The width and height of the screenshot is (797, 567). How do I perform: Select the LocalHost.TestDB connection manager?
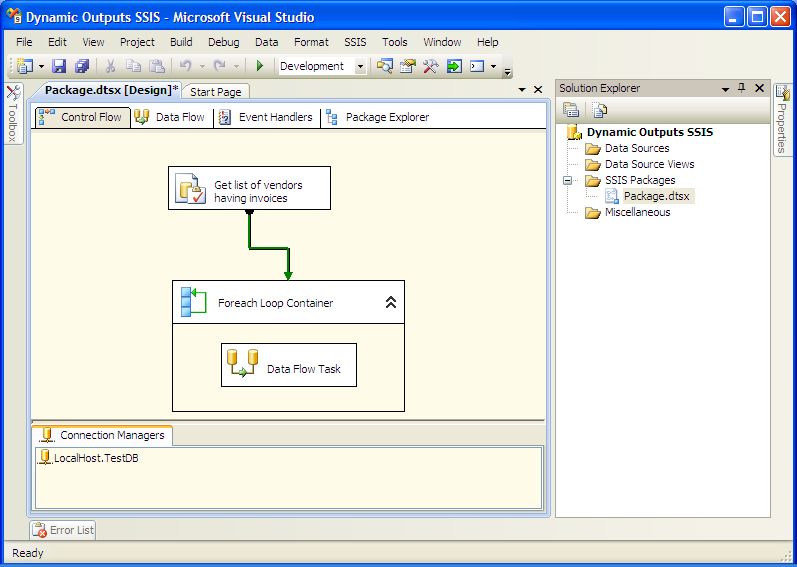(88, 458)
